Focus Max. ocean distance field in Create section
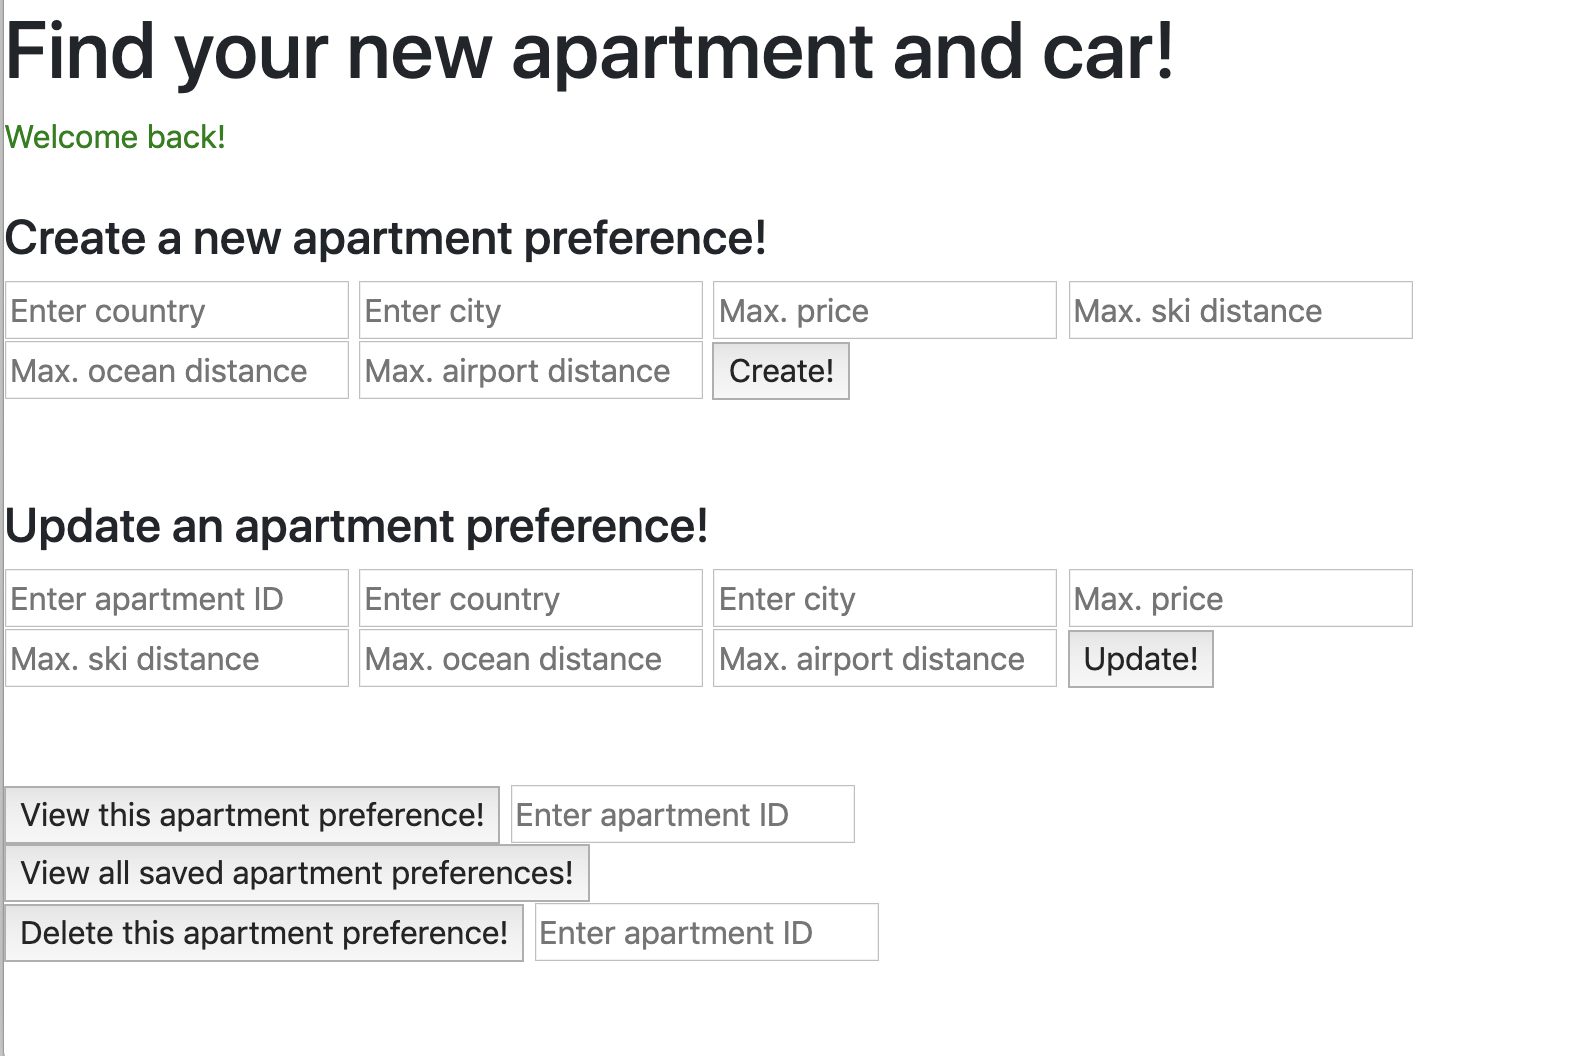Screen dimensions: 1594x1056 pos(177,370)
